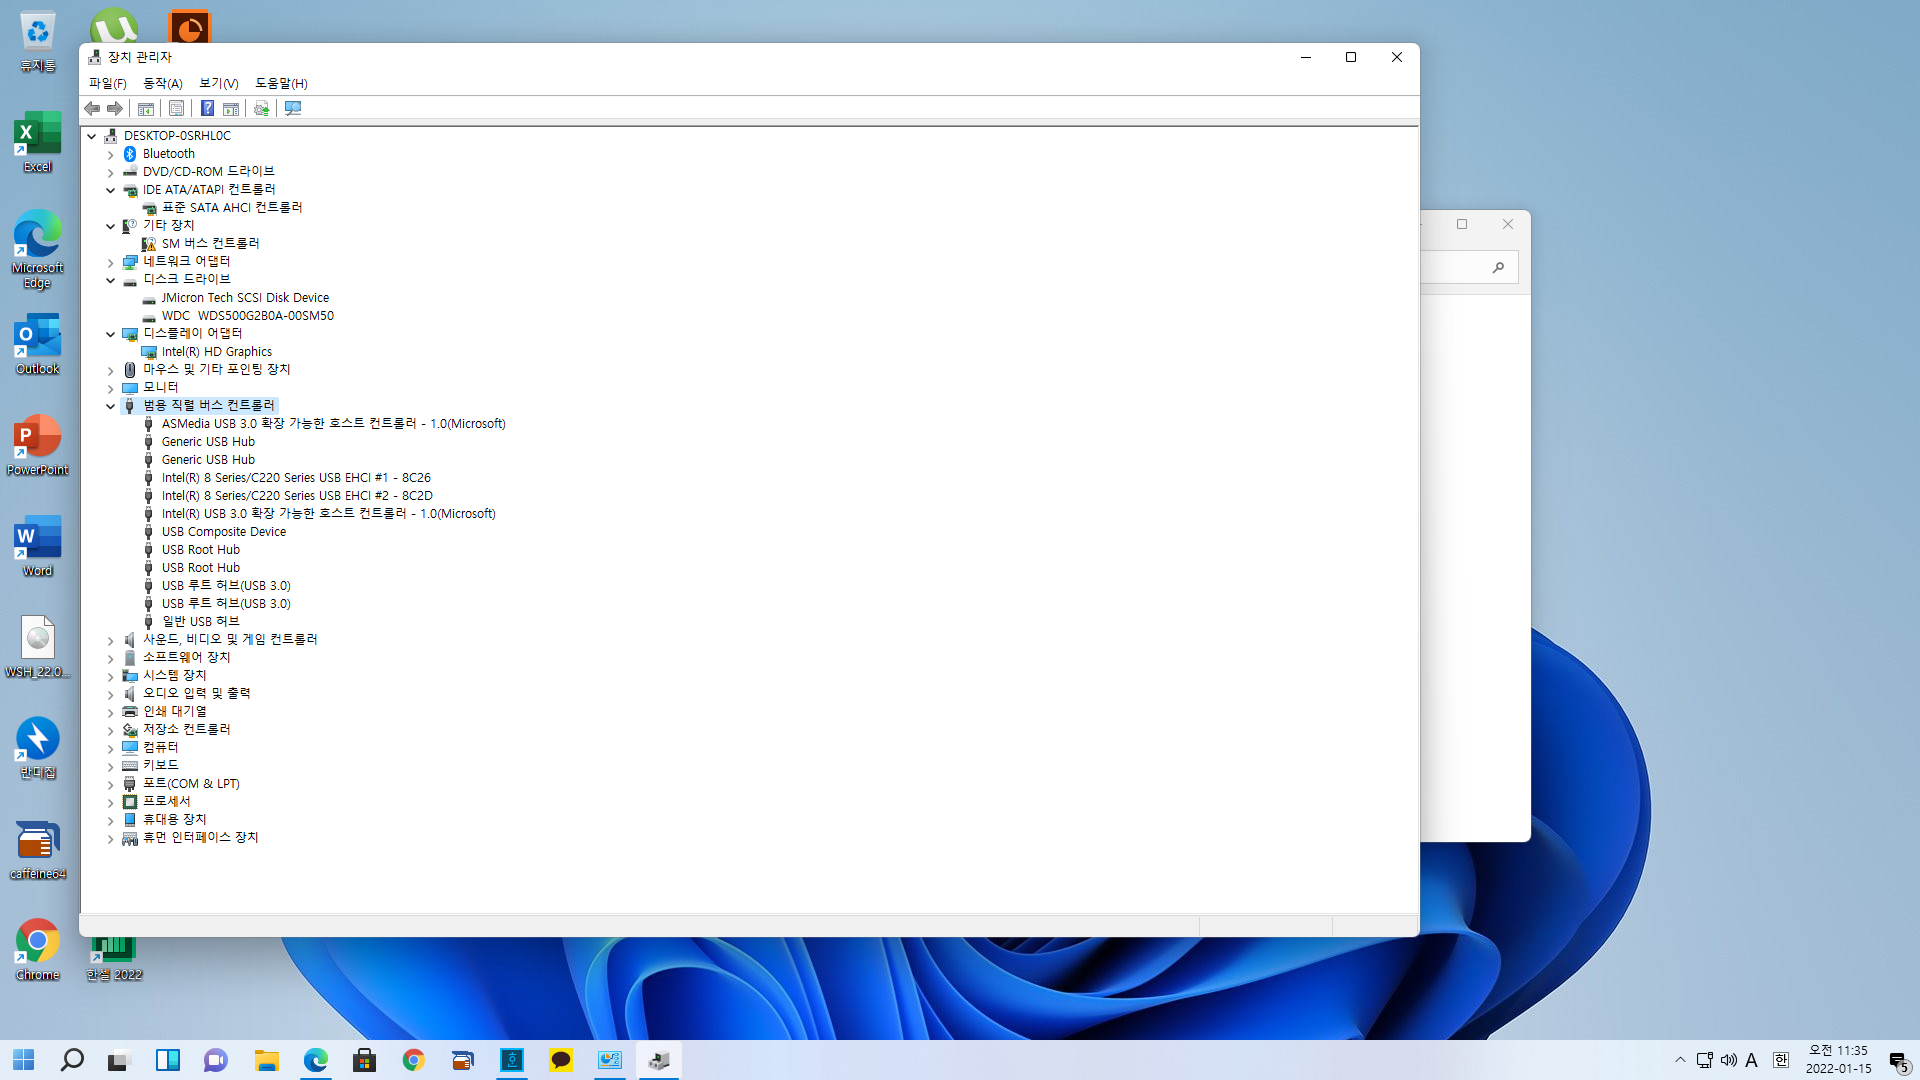1920x1080 pixels.
Task: Click the Back arrow in the toolbar
Action: (92, 108)
